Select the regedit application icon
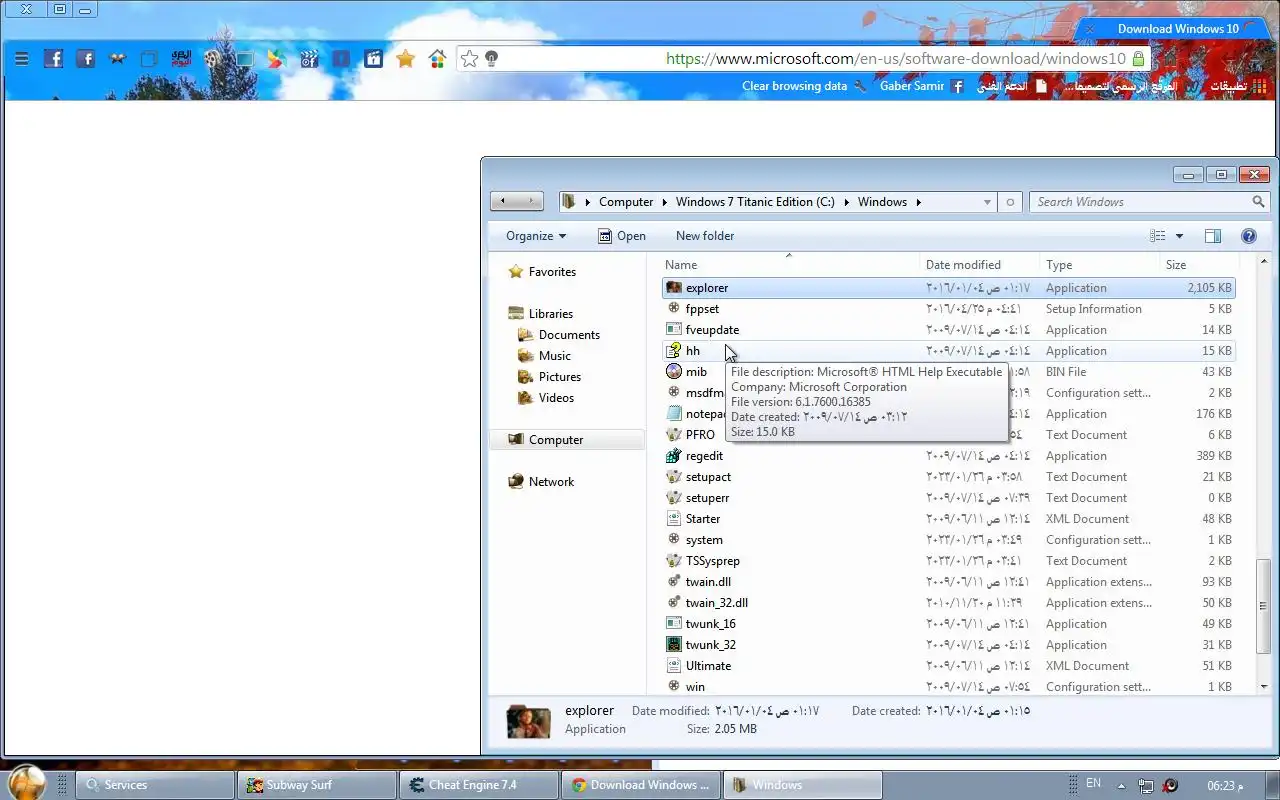 tap(674, 456)
